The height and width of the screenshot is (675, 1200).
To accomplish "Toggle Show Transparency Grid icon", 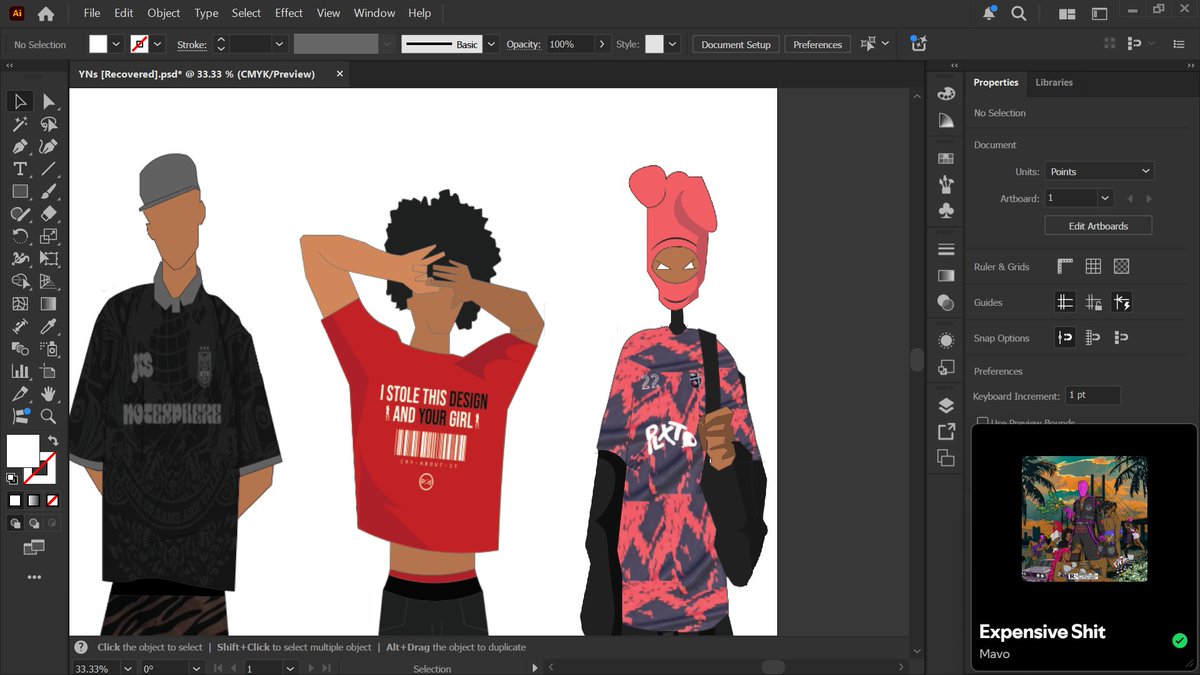I will [1121, 266].
